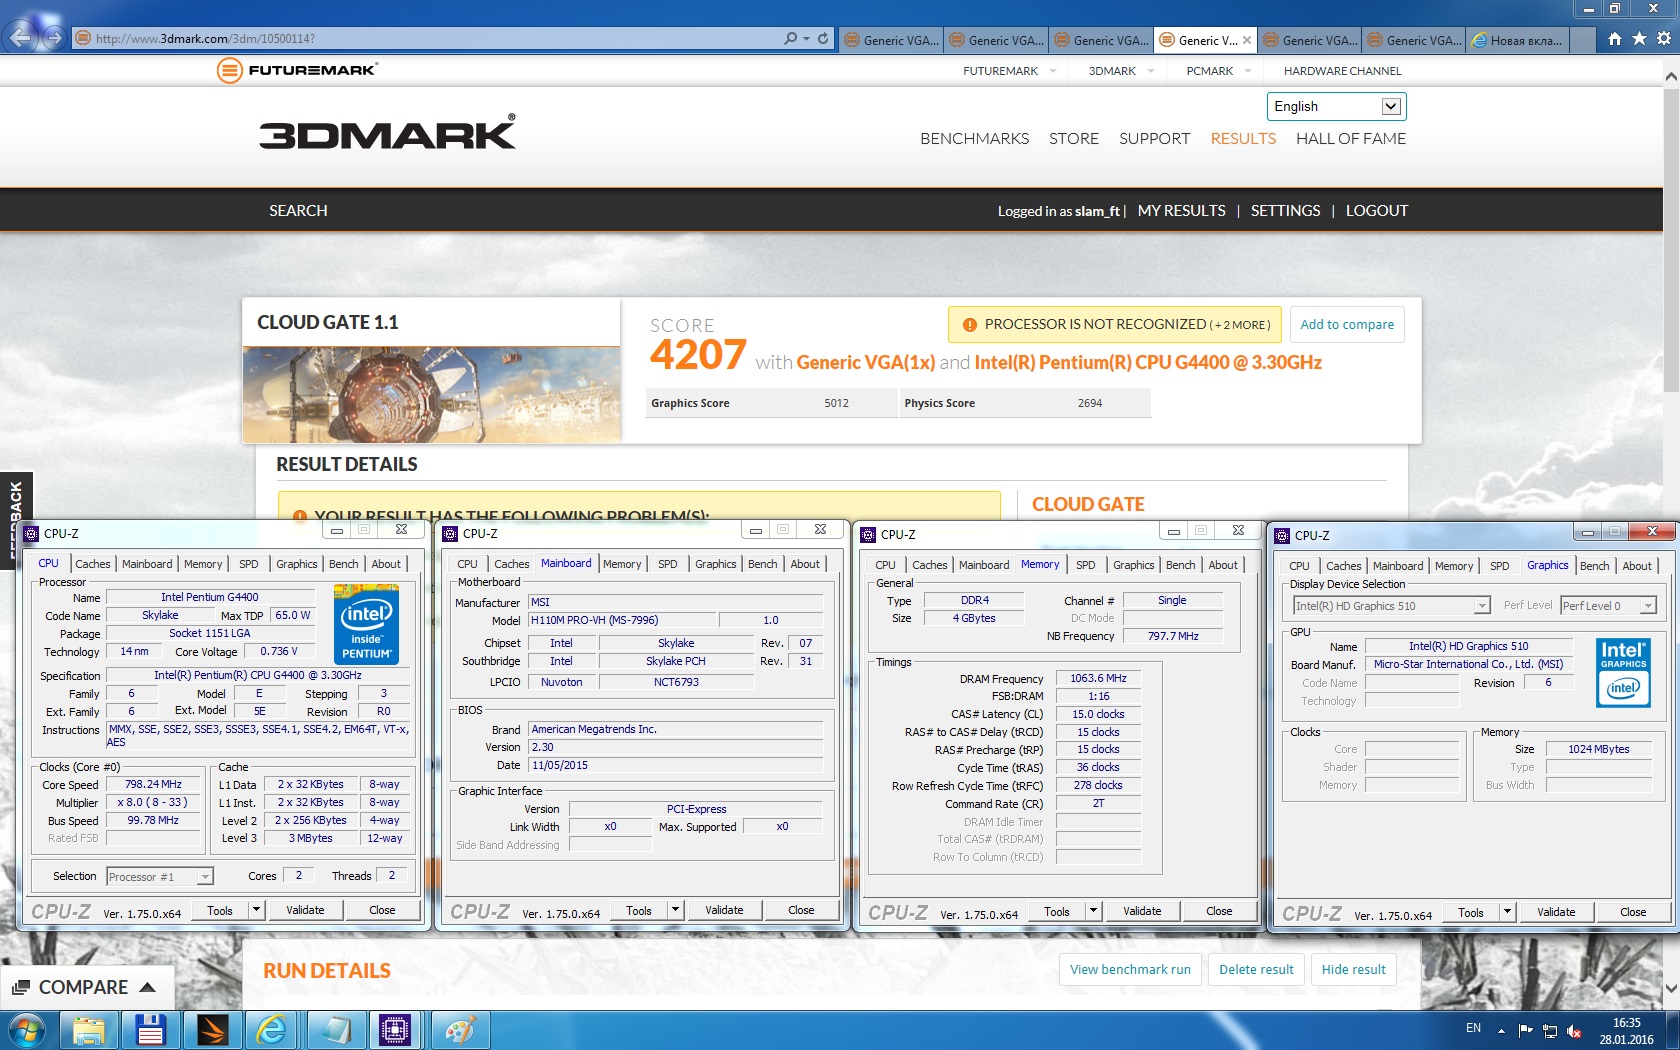The image size is (1680, 1050).
Task: Open browser settings gear icon
Action: coord(1664,38)
